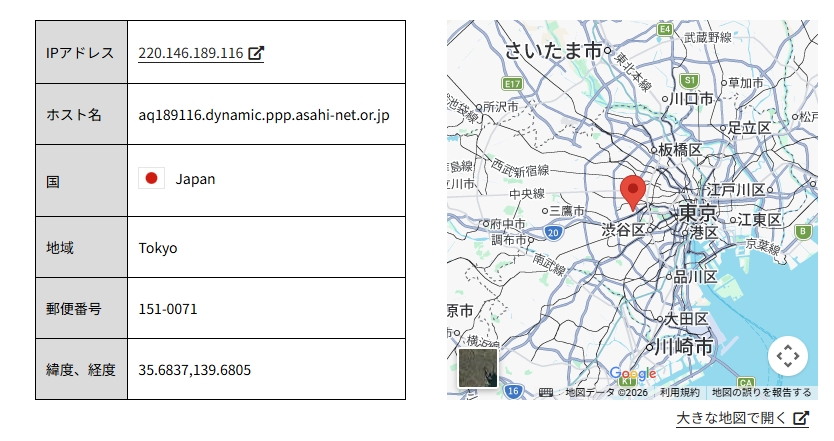The width and height of the screenshot is (834, 441).
Task: Click the 川崎市 label on the map
Action: 685,347
